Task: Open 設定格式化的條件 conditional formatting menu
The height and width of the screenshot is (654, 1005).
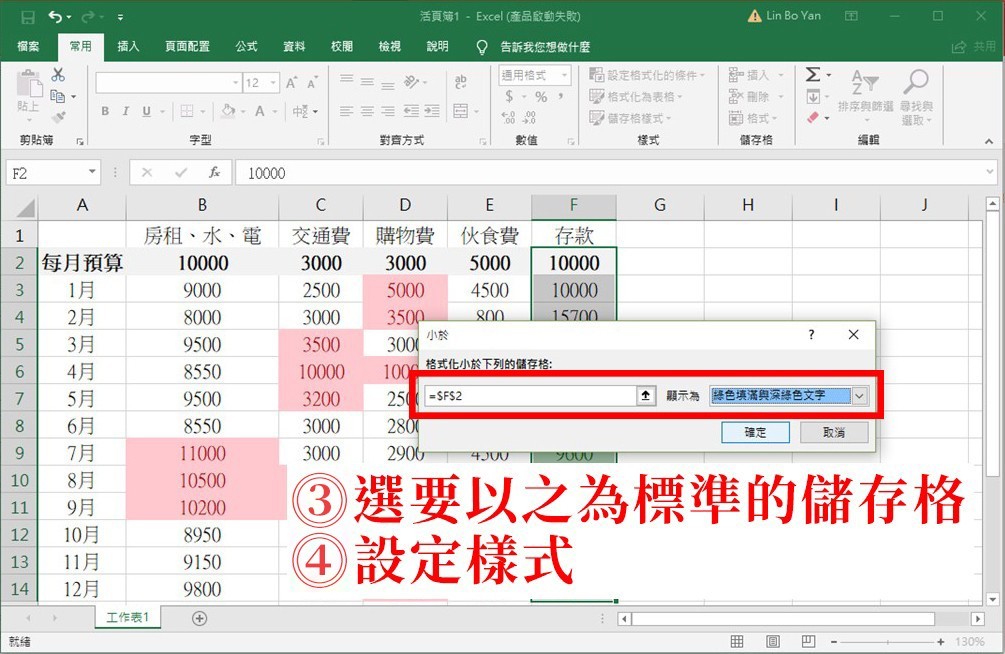Action: [647, 75]
